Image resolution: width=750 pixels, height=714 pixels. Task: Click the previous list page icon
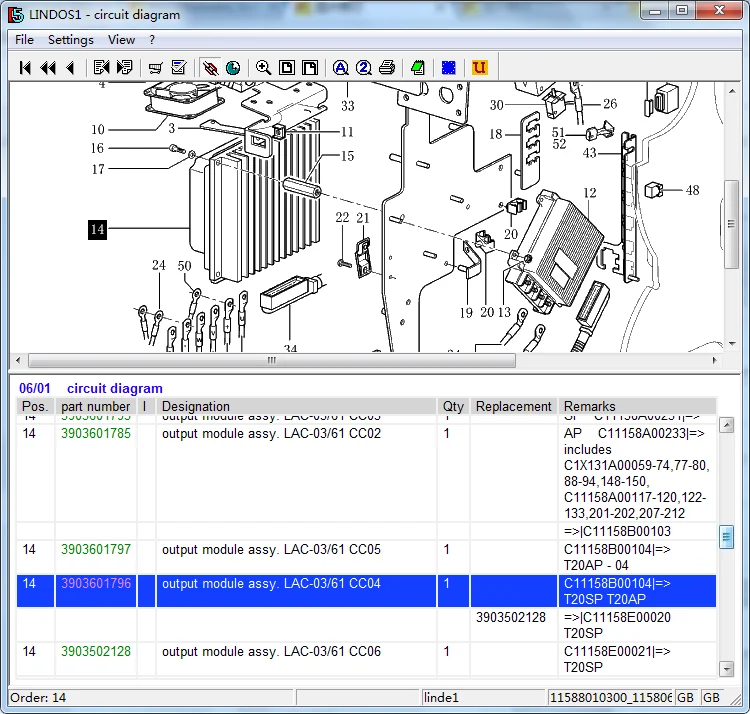click(101, 67)
